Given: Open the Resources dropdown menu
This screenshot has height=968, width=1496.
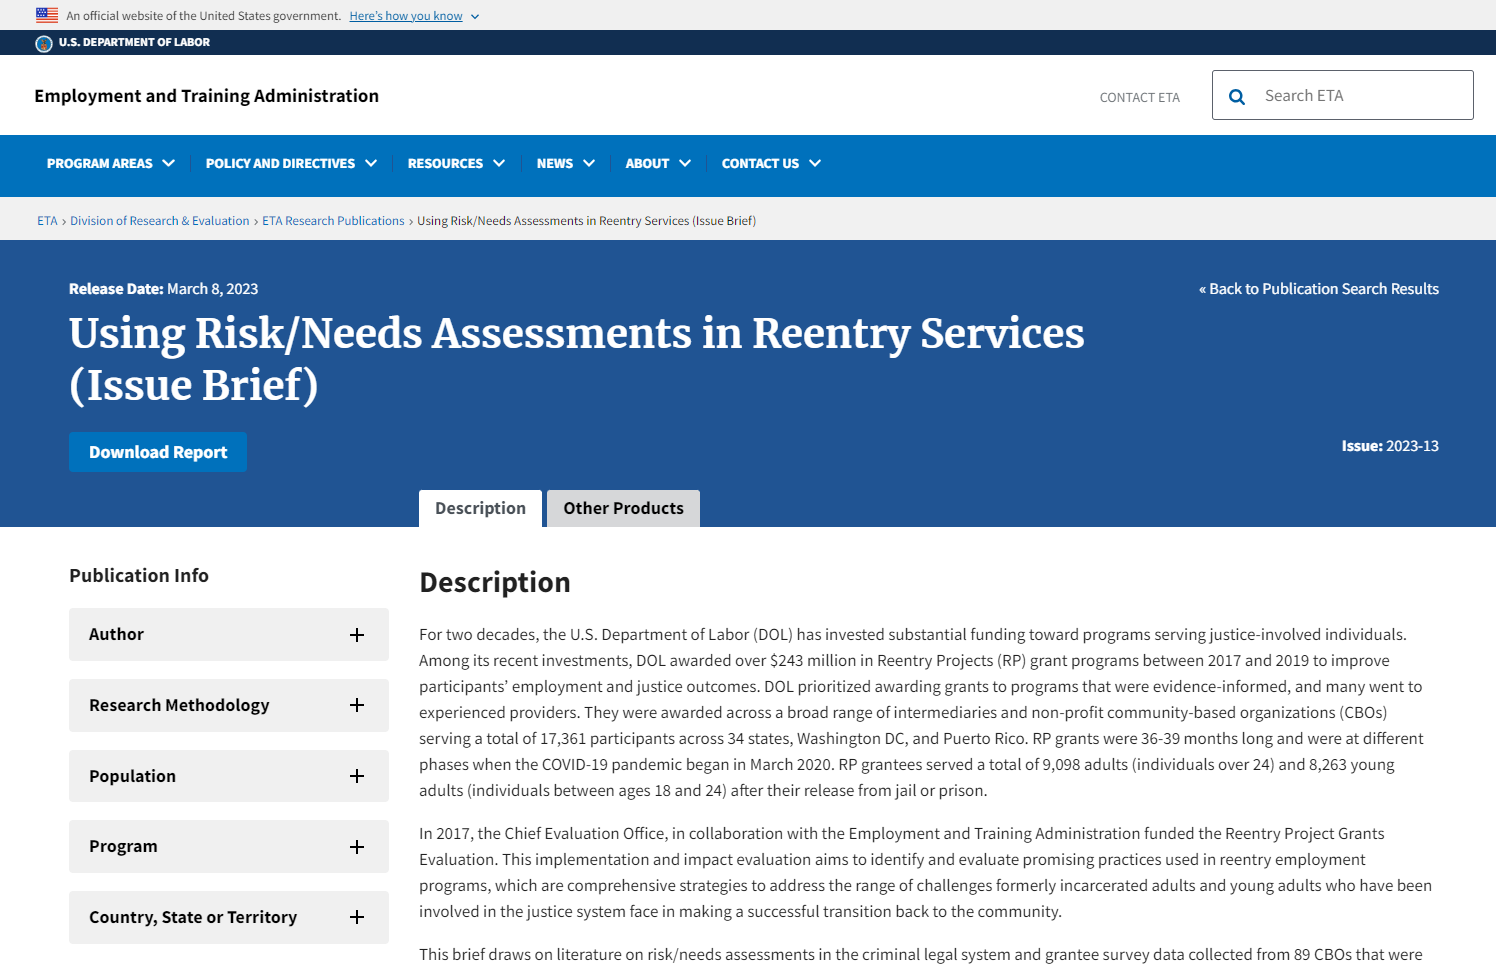Looking at the screenshot, I should (x=456, y=163).
